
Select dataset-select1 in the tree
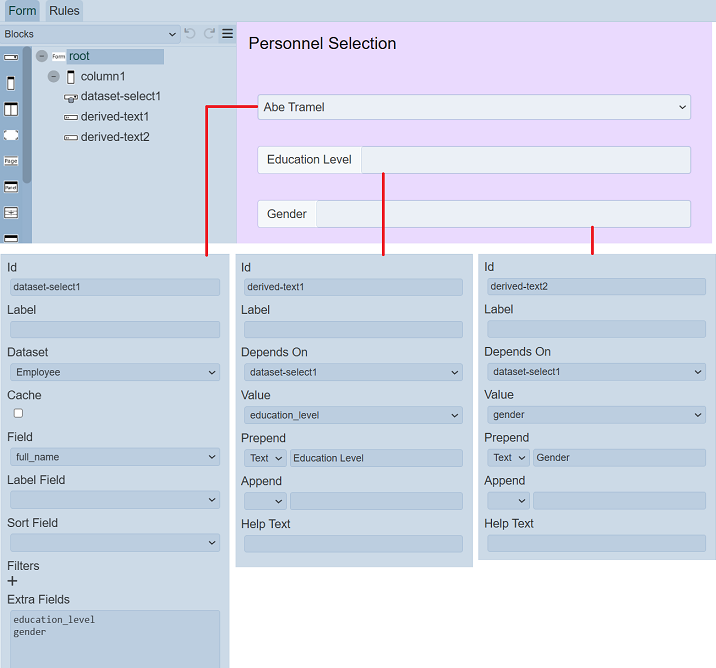tap(120, 97)
